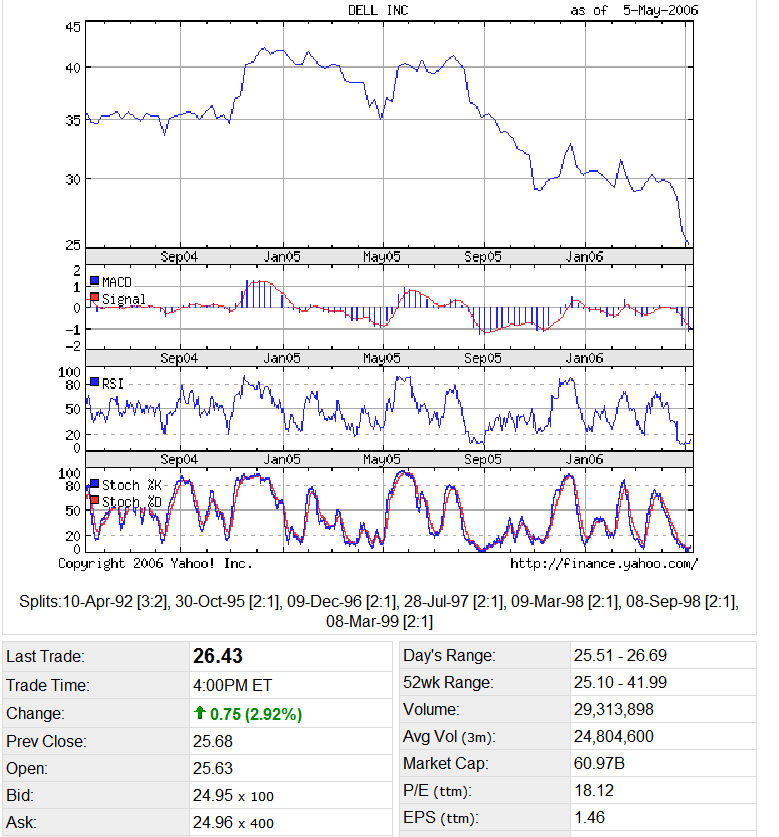Click the Last Trade: label
Screen dimensions: 779x837
[x=45, y=657]
